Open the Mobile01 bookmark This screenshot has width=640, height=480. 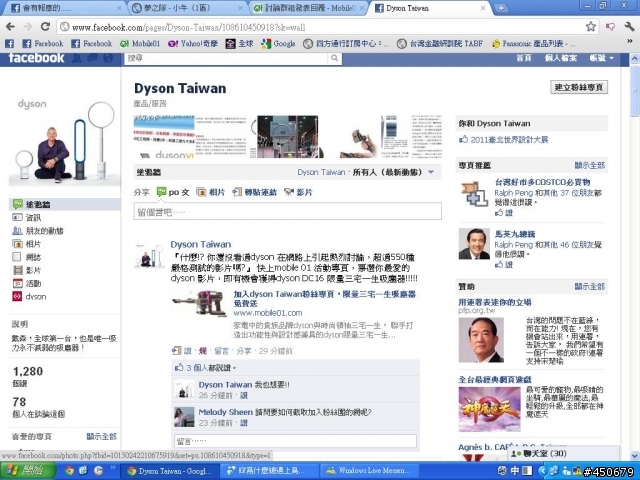(x=140, y=43)
